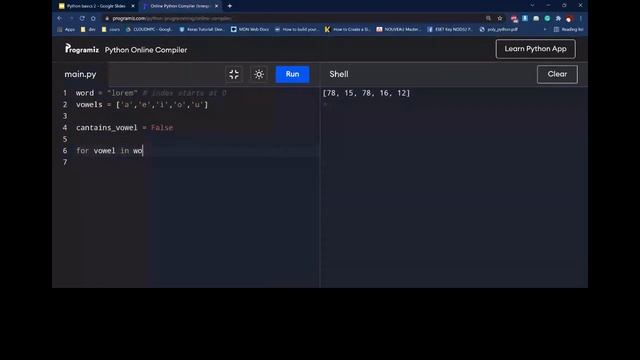Open the Chrome three-dot menu

click(x=580, y=18)
